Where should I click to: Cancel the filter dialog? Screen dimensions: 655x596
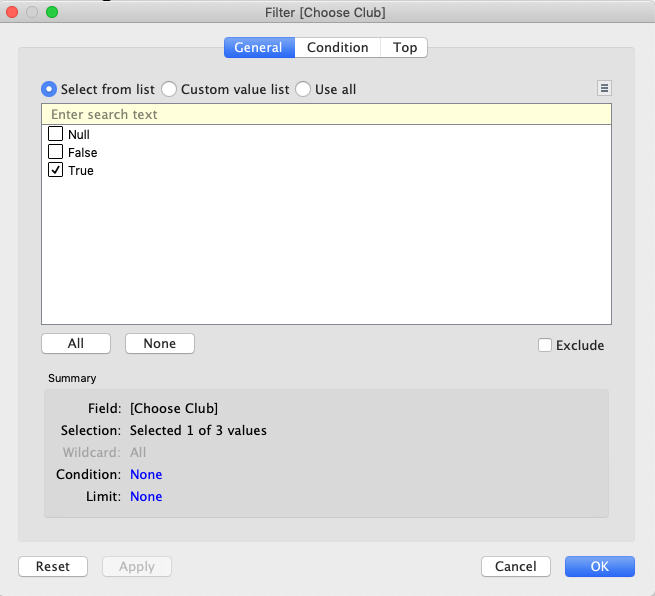(x=516, y=566)
